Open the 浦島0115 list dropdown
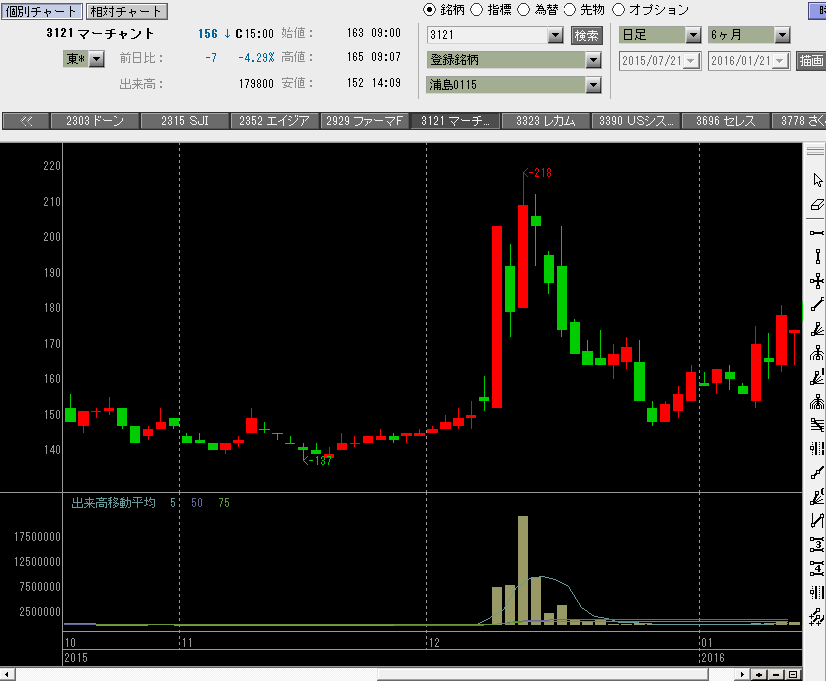 coord(593,84)
